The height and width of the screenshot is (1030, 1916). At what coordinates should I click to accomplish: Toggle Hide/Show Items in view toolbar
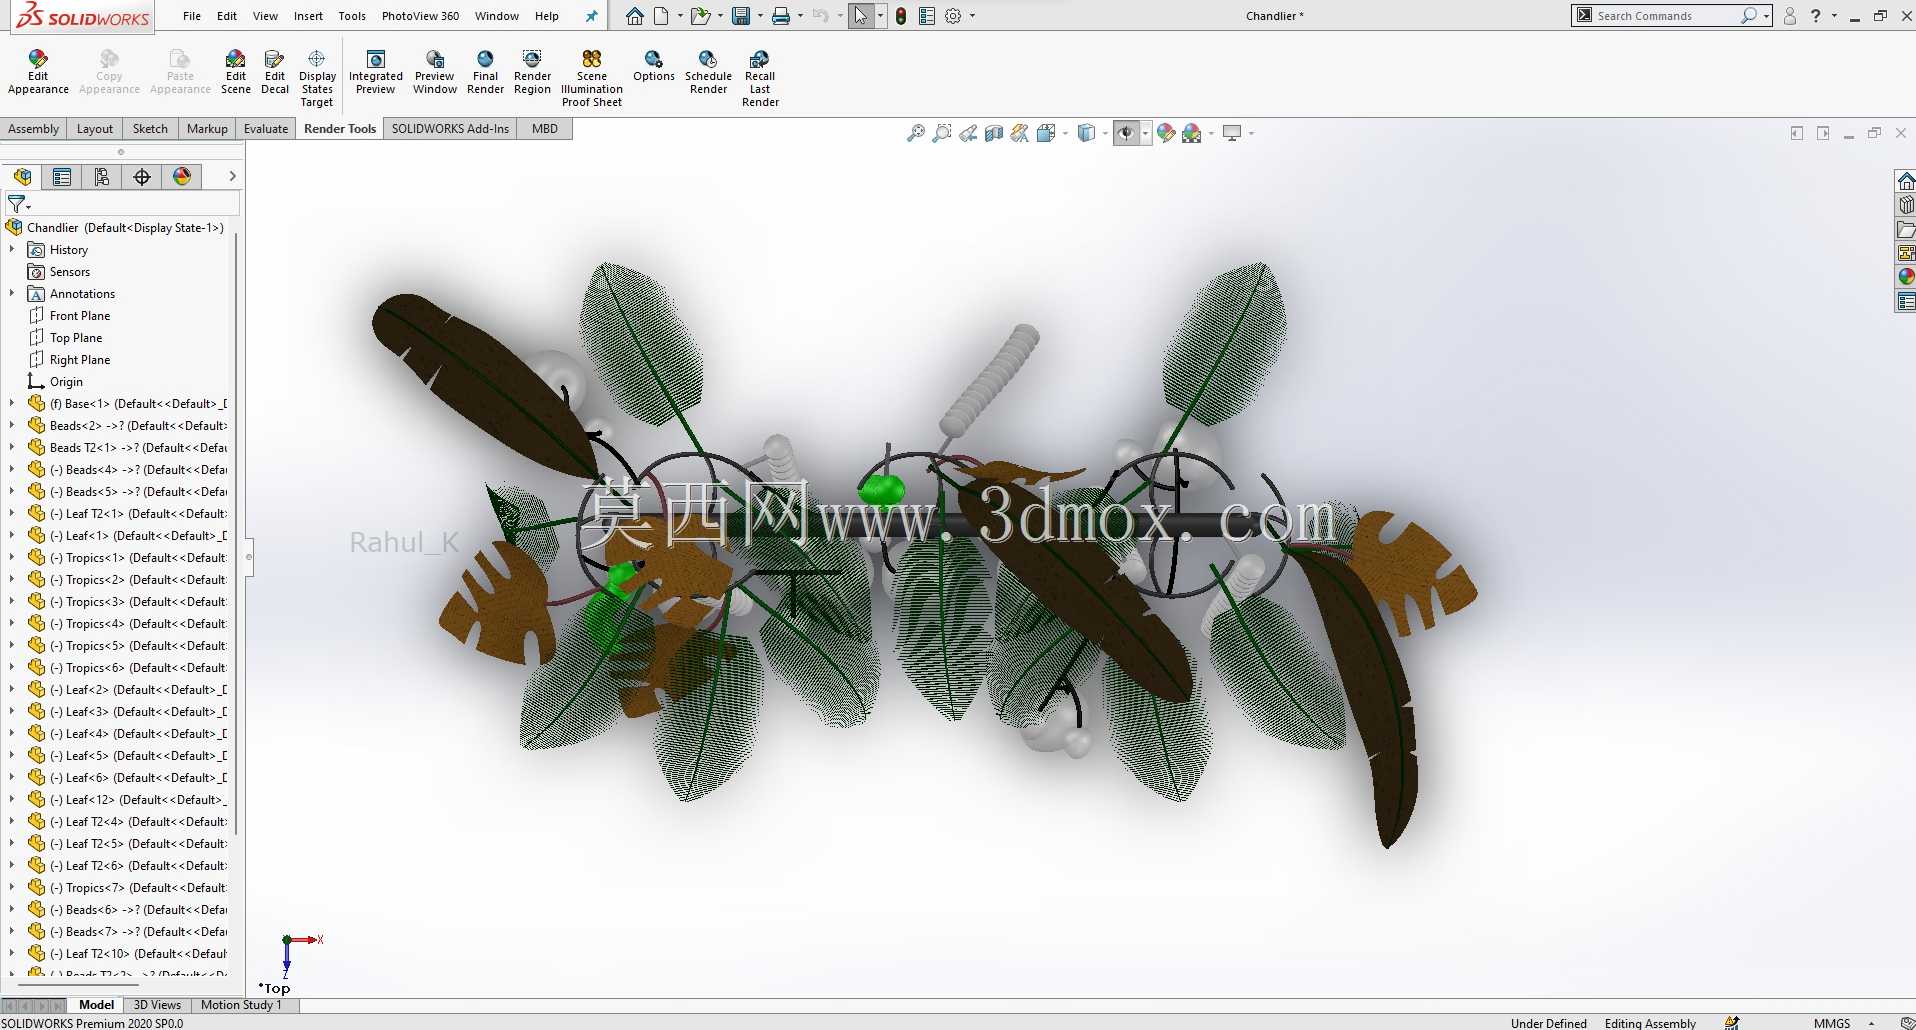tap(1126, 133)
